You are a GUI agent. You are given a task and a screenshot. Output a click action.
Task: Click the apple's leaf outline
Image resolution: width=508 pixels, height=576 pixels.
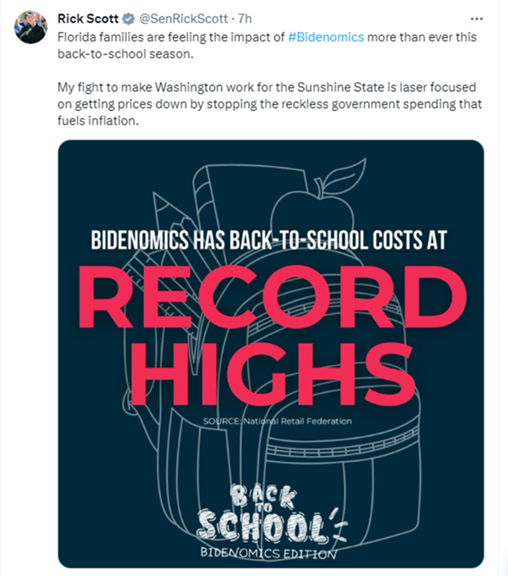tap(344, 174)
